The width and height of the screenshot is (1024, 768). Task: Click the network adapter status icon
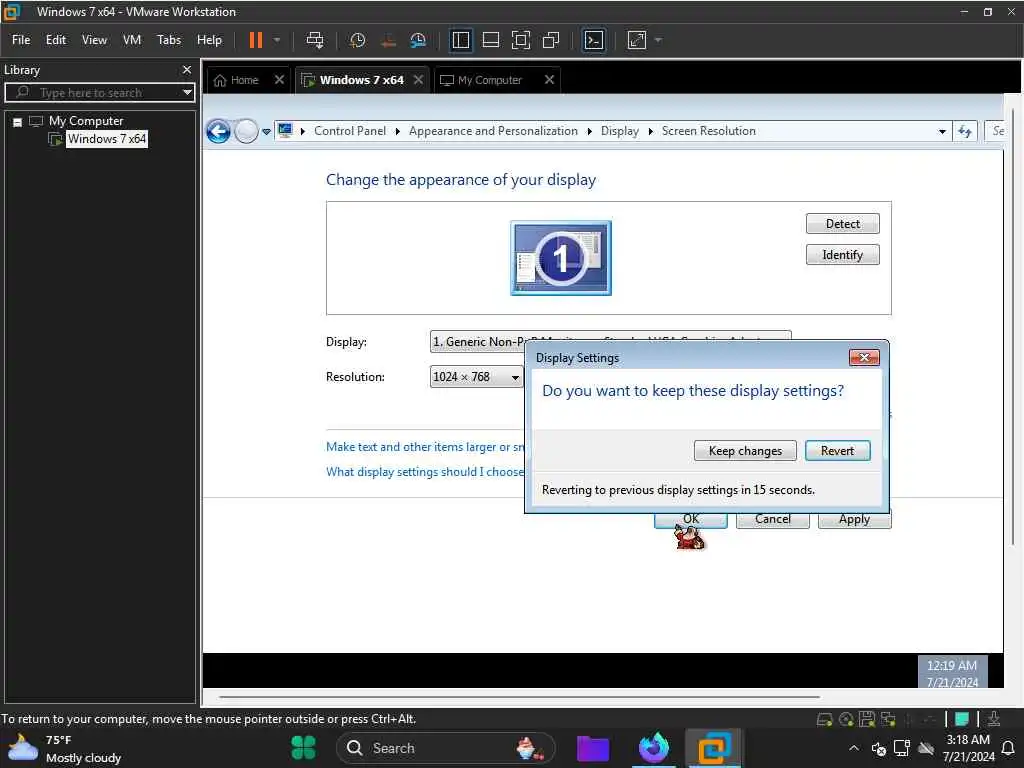(888, 720)
